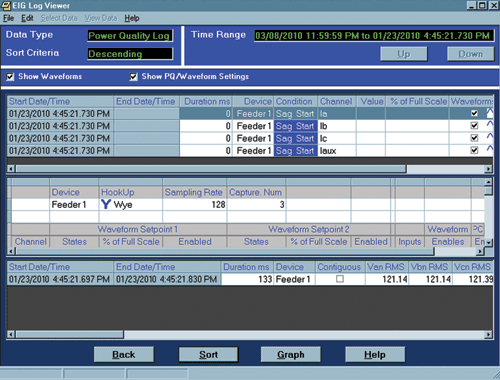The width and height of the screenshot is (500, 380).
Task: Click the Wye hookup Y icon
Action: tap(106, 204)
